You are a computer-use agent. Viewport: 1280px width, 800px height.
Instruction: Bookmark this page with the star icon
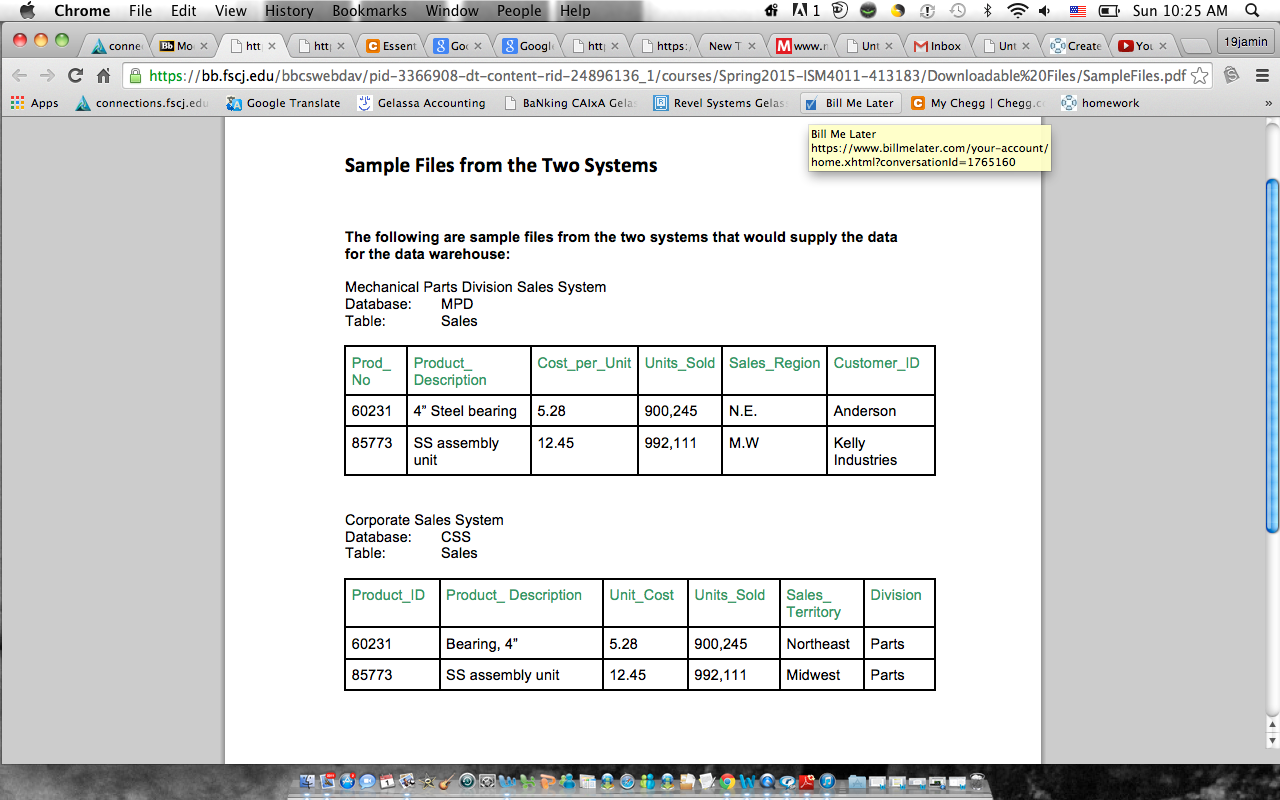click(1200, 76)
